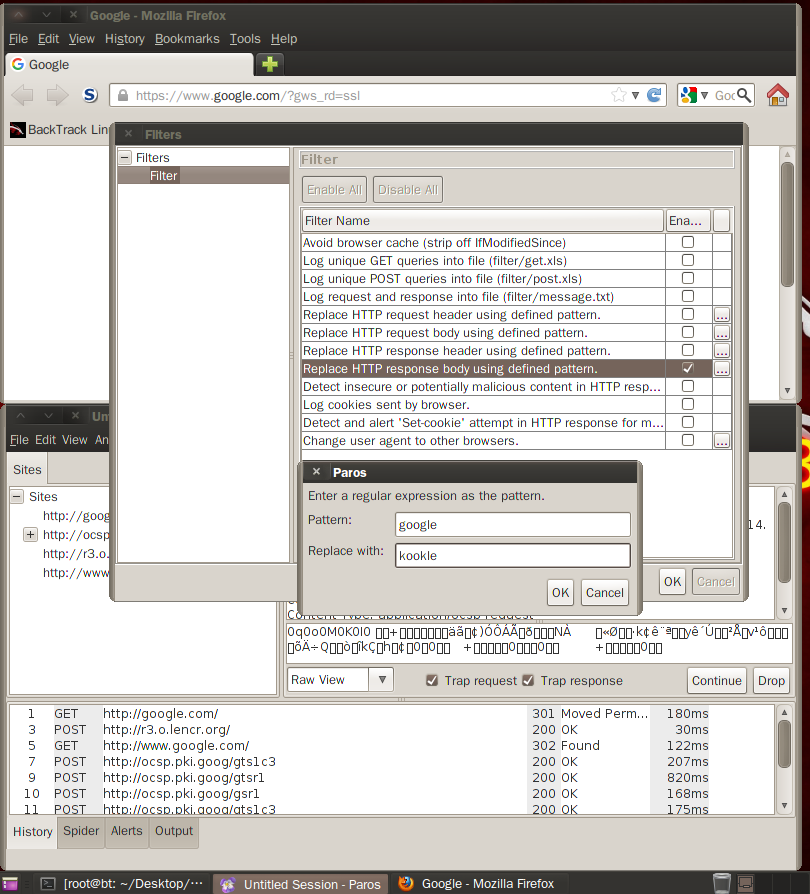
Task: Click BackTrack Linux bookmark icon
Action: click(x=18, y=130)
